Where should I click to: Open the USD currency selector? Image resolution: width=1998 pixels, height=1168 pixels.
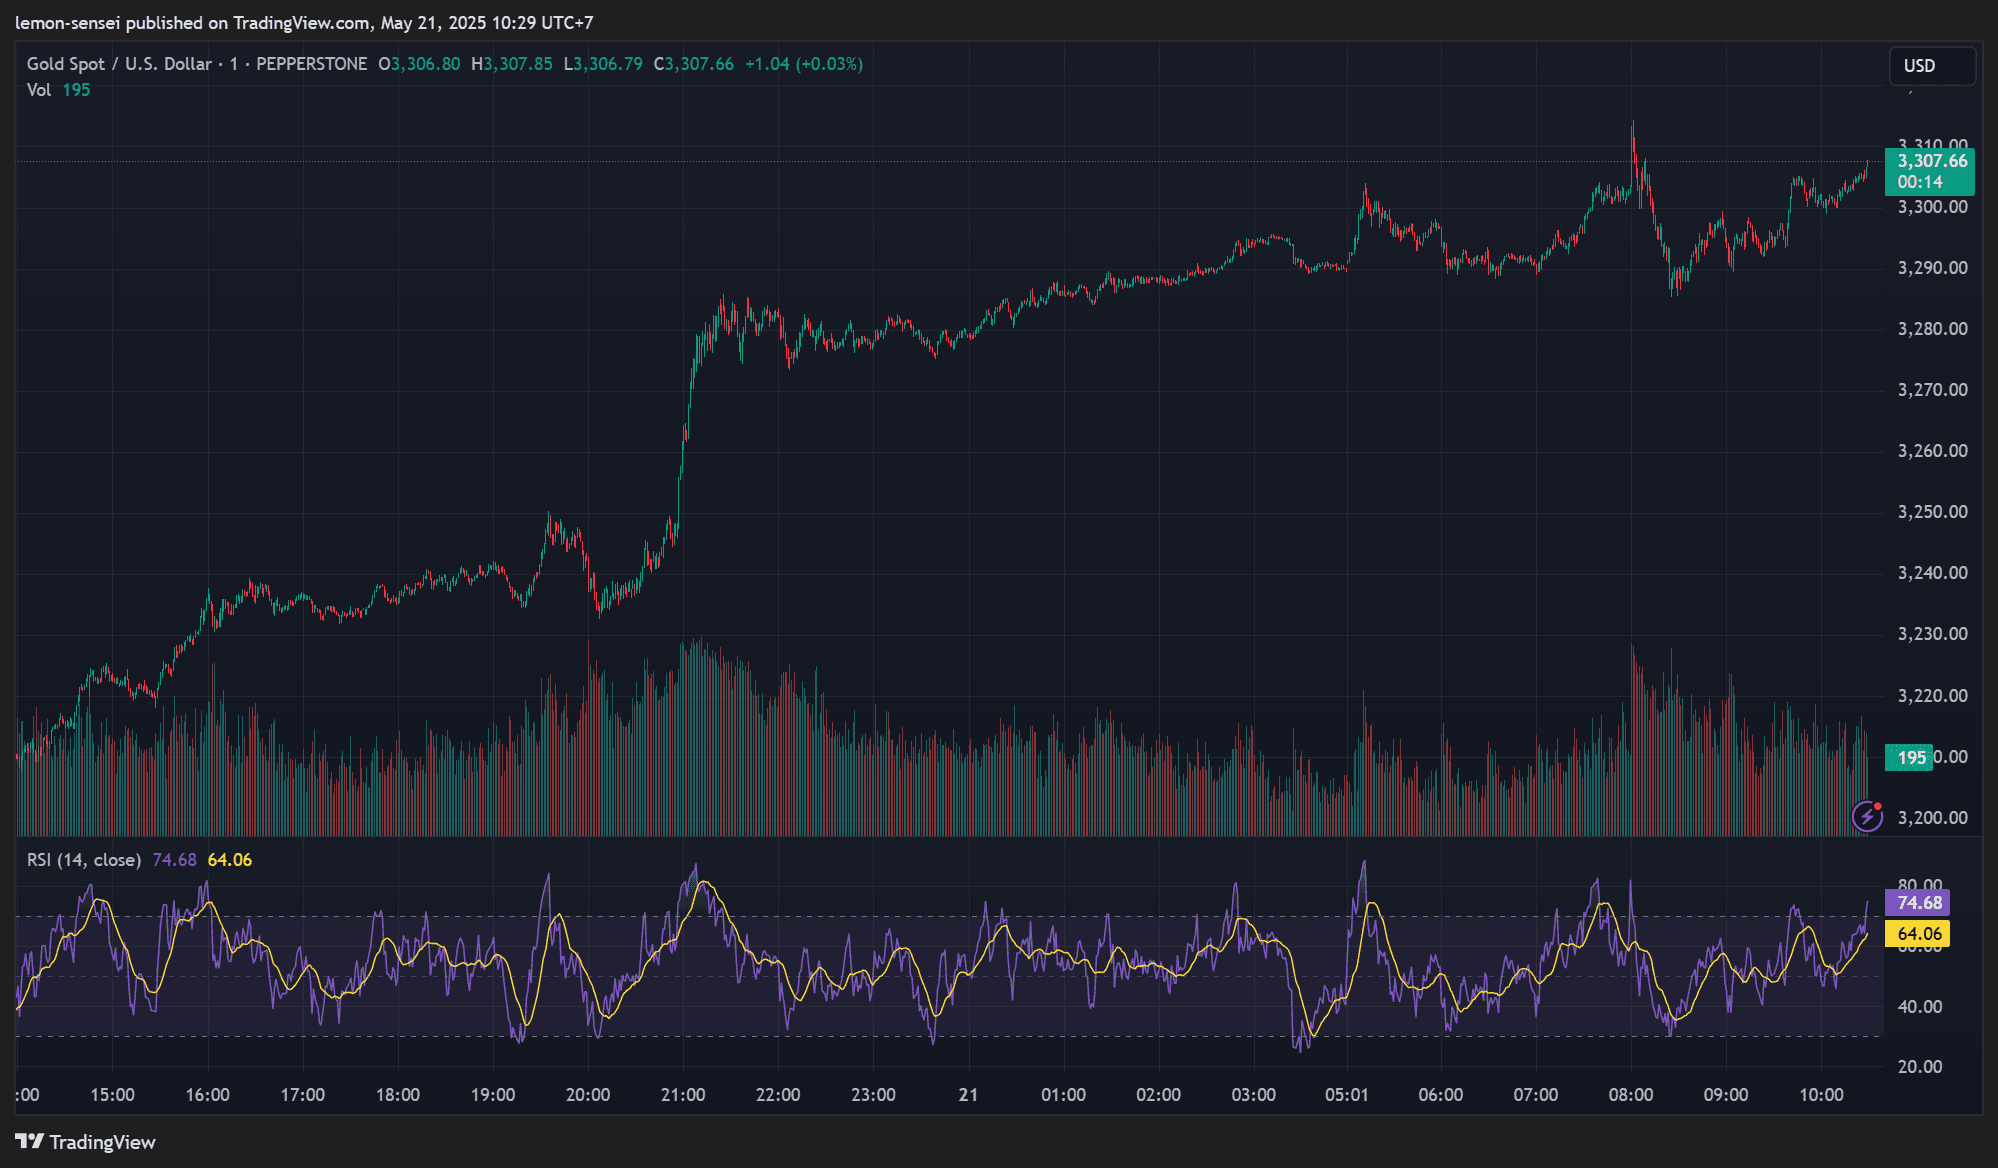pos(1931,66)
